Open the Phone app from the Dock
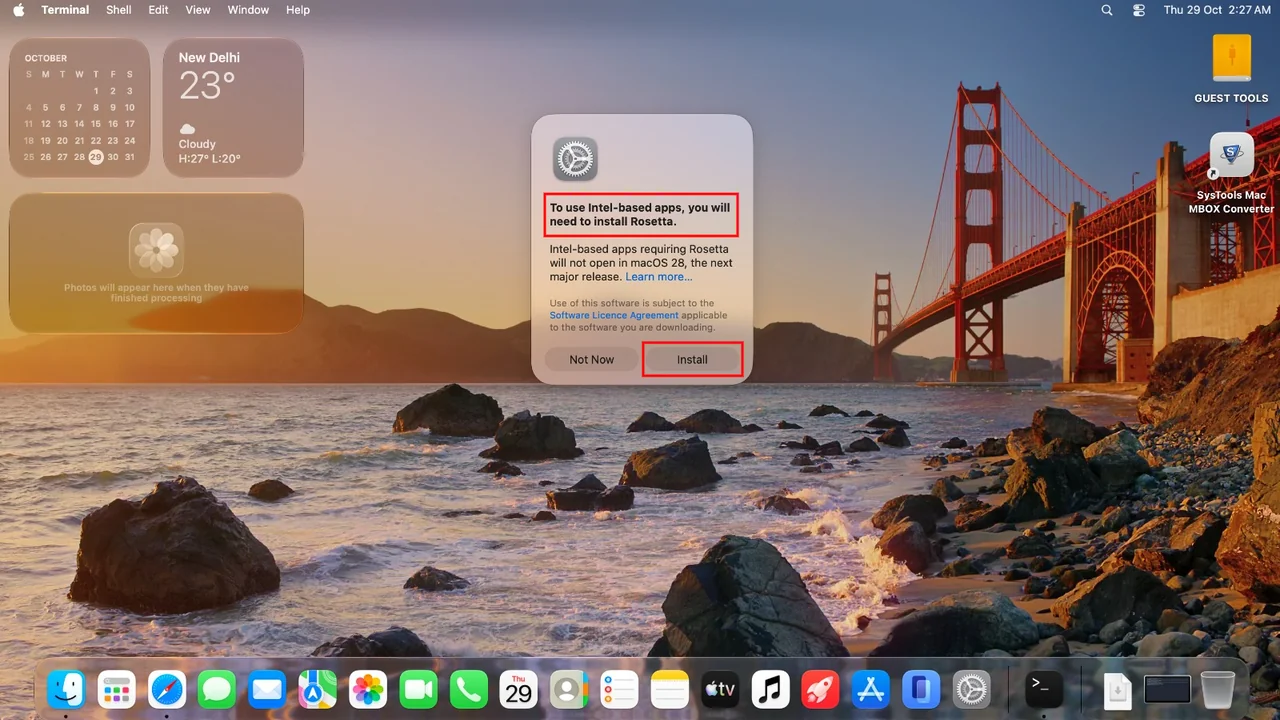Image resolution: width=1280 pixels, height=720 pixels. [468, 689]
